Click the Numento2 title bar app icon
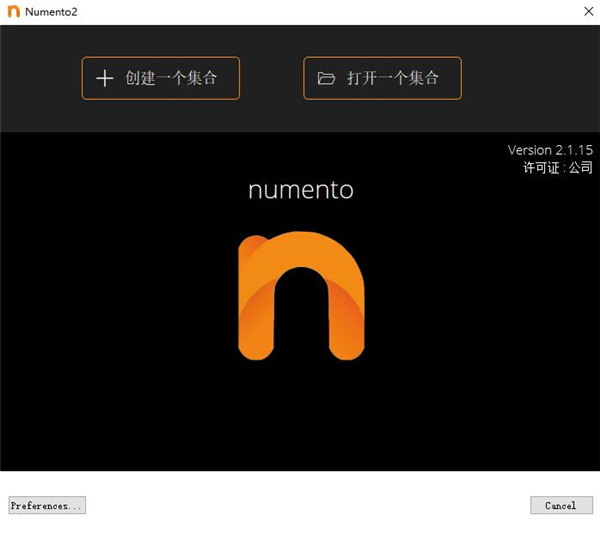The image size is (600, 539). click(x=14, y=11)
